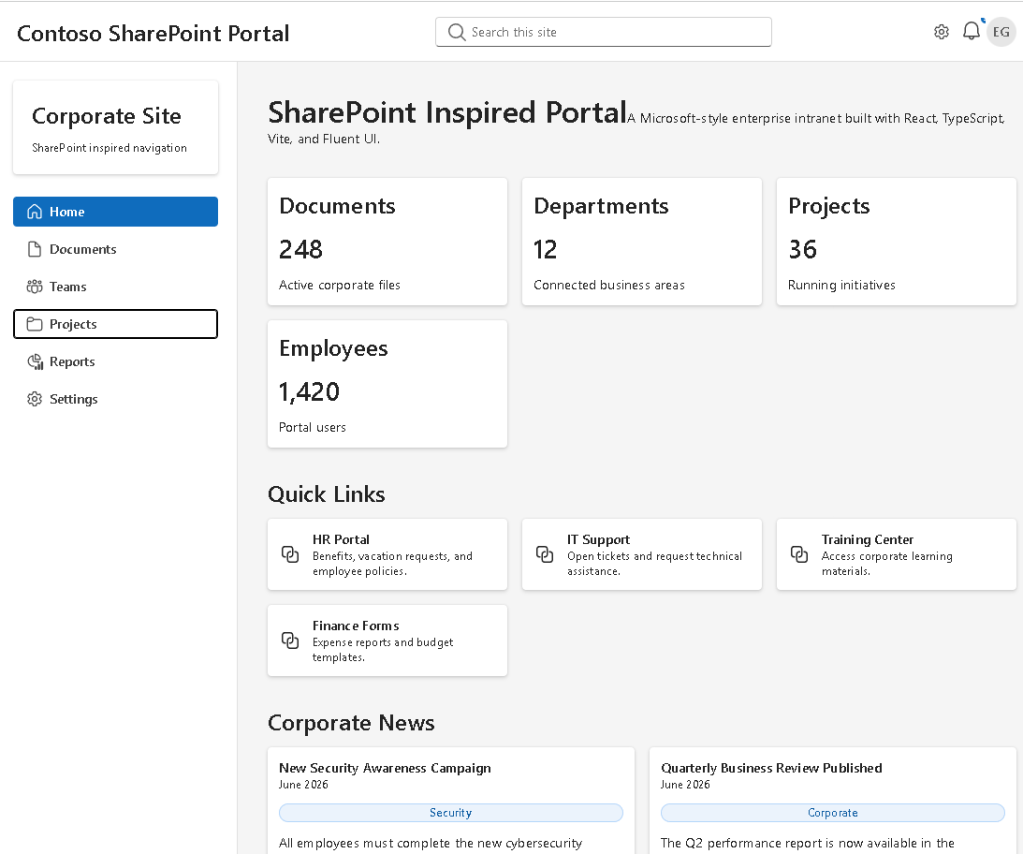
Task: Click the Corporate news tag
Action: click(832, 812)
